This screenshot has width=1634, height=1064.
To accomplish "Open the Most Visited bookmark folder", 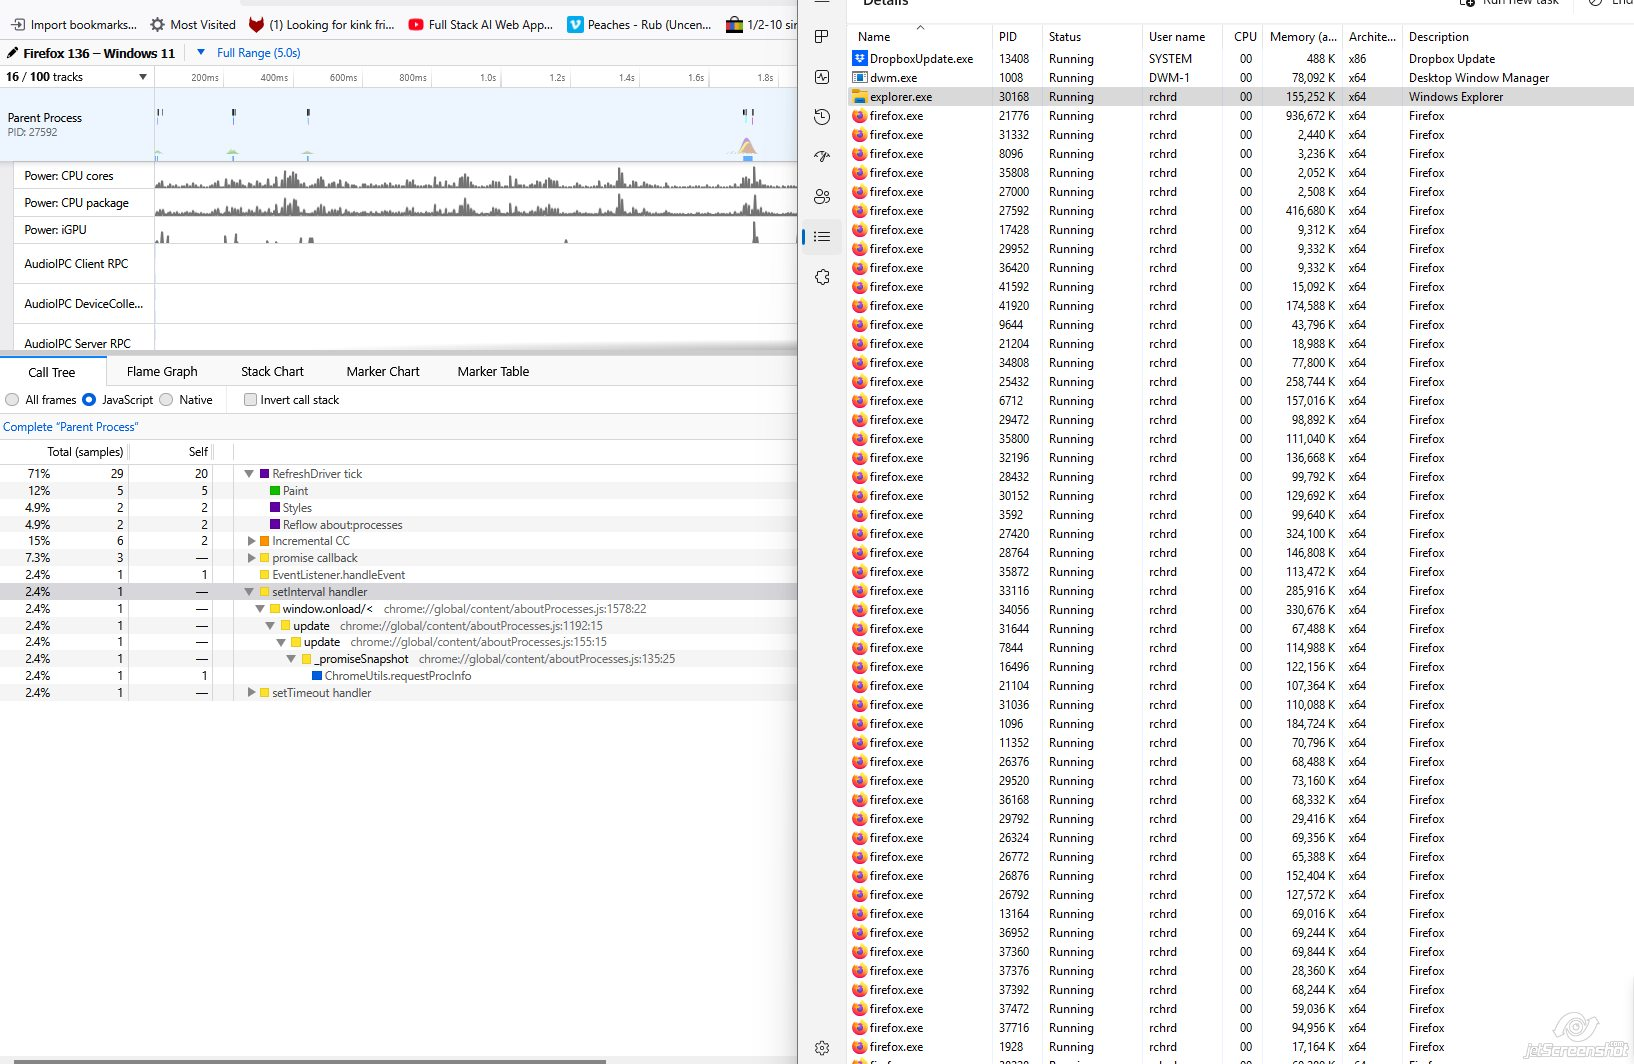I will pyautogui.click(x=193, y=25).
